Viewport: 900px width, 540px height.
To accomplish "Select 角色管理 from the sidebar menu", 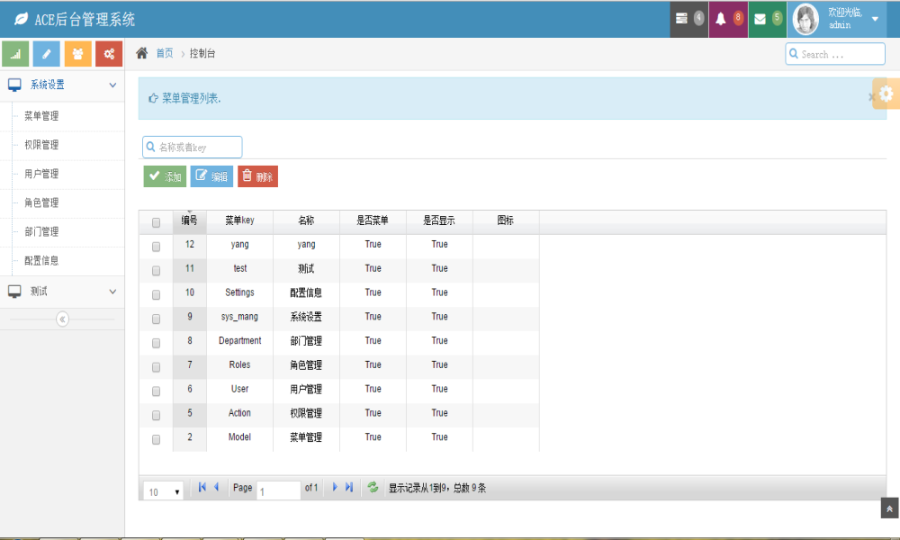I will pos(42,203).
